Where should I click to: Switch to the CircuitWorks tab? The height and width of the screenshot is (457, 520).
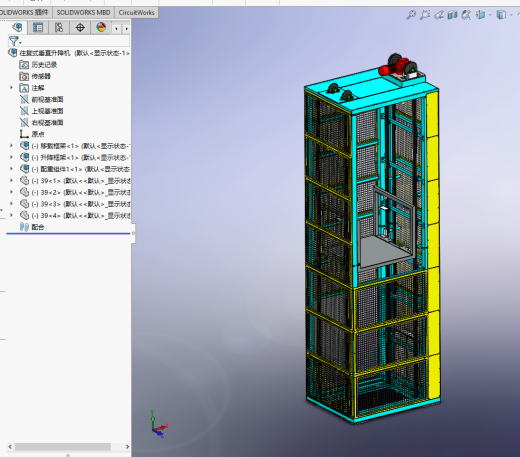click(136, 12)
